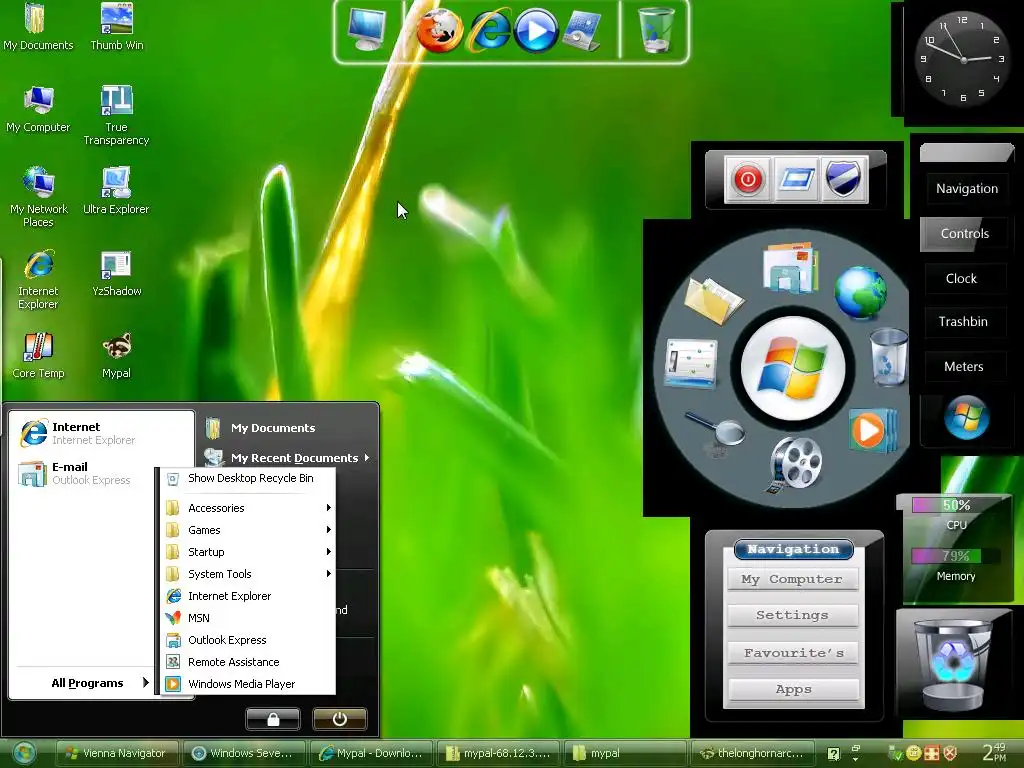The image size is (1024, 768).
Task: Open the Thumb Win desktop shortcut
Action: pos(116,27)
